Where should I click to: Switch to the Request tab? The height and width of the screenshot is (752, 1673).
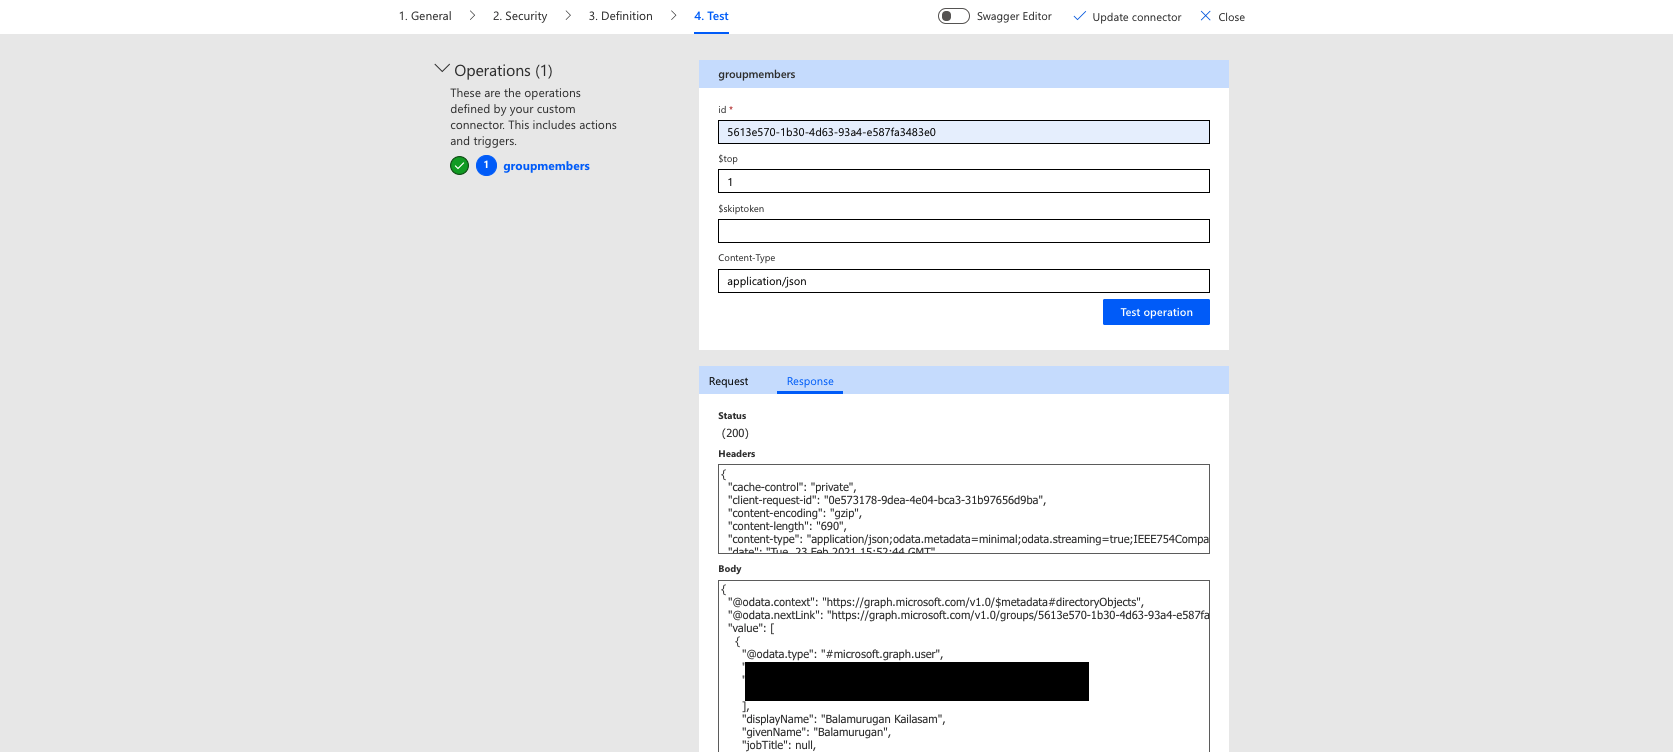pyautogui.click(x=728, y=381)
